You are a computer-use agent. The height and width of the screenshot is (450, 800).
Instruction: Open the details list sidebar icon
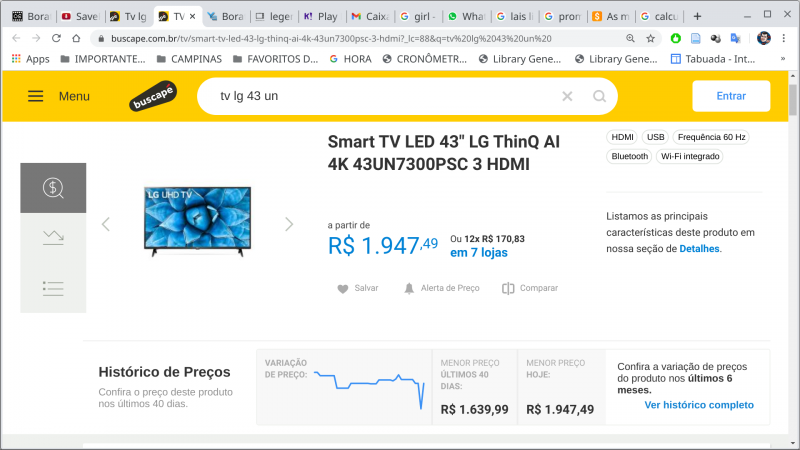(x=53, y=288)
